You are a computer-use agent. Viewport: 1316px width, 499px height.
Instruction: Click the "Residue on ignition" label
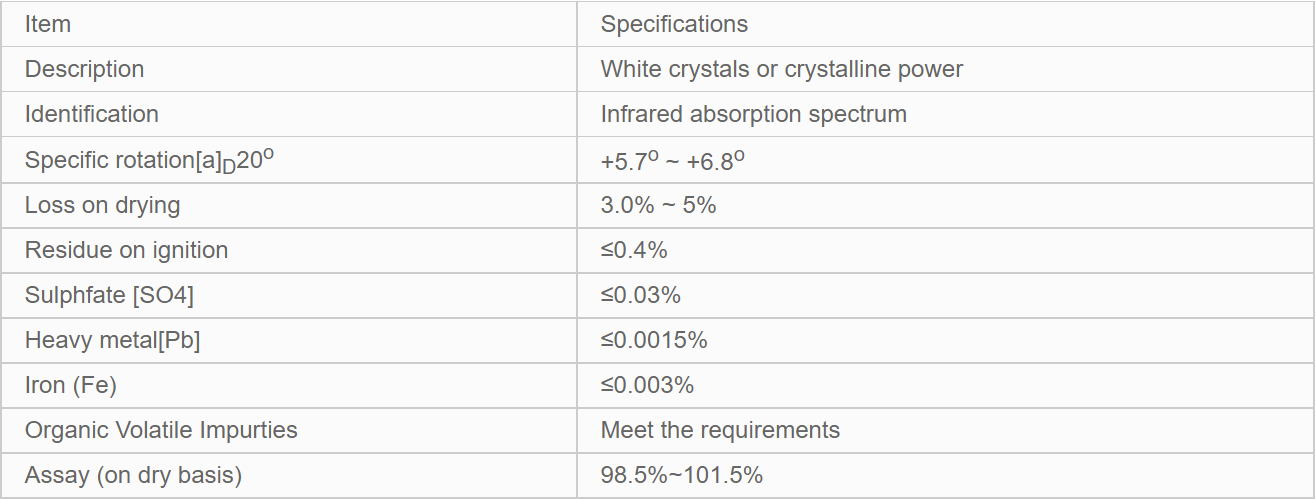[x=126, y=250]
